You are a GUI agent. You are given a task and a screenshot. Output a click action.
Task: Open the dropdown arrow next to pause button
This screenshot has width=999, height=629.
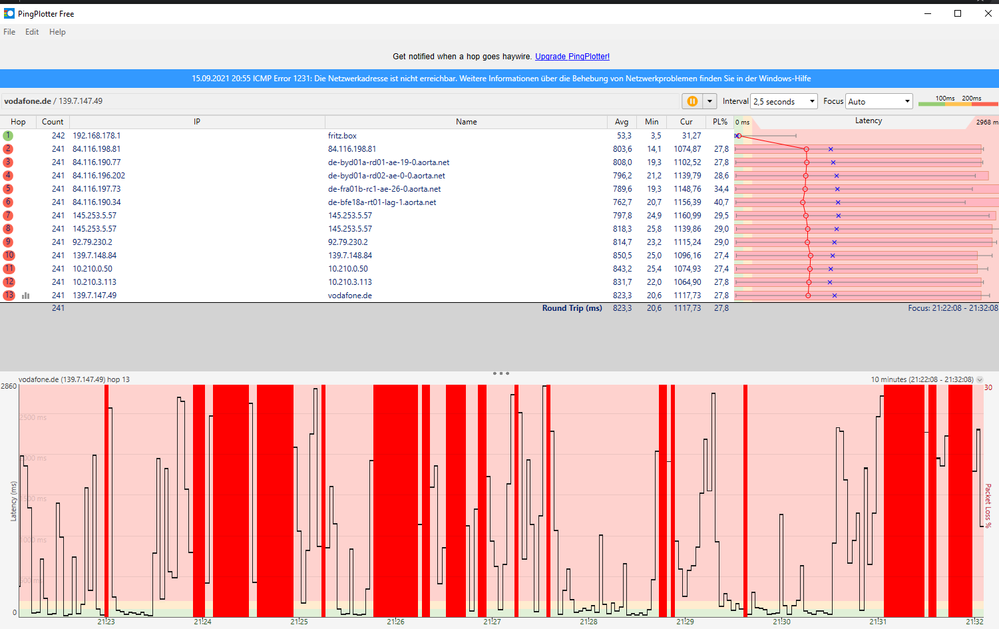pos(710,101)
